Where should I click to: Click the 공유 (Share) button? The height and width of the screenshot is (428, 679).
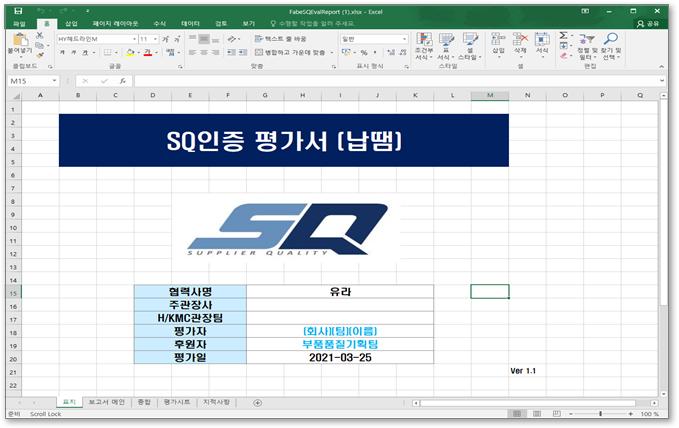click(653, 22)
